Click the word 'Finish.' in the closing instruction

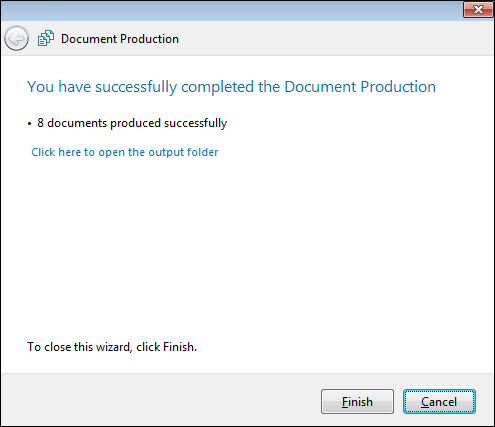click(x=180, y=347)
